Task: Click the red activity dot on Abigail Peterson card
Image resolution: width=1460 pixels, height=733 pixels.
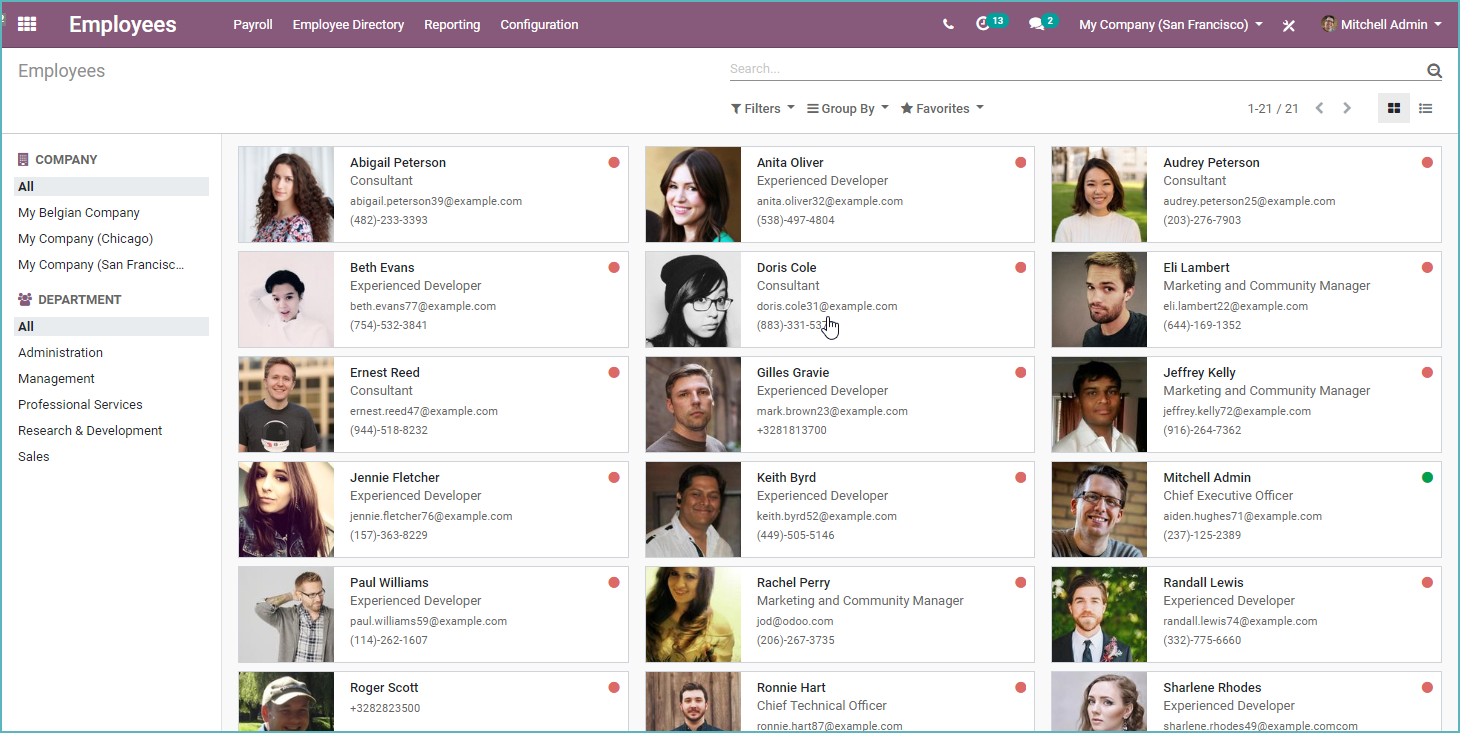Action: 613,161
